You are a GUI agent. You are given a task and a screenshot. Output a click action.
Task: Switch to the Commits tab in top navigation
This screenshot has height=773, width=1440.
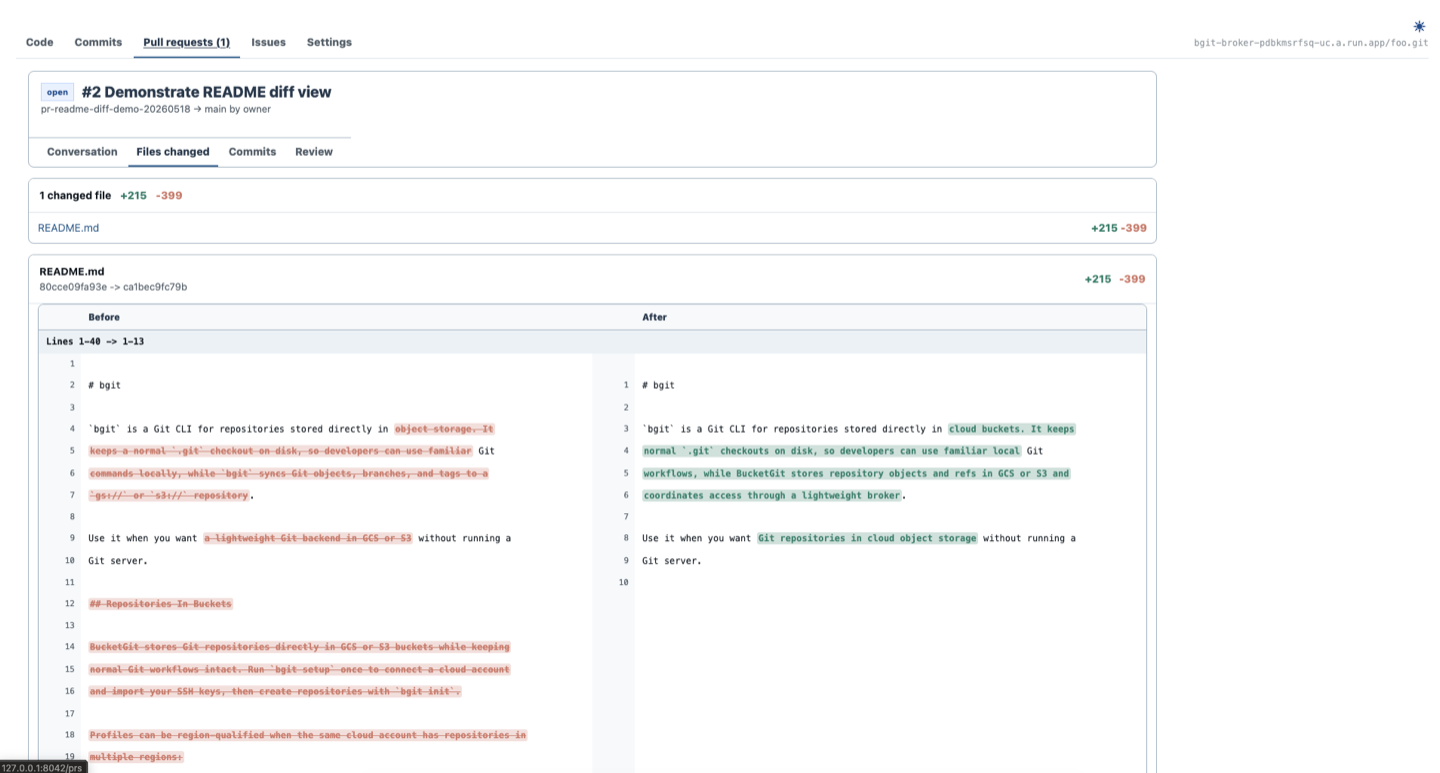coord(98,42)
